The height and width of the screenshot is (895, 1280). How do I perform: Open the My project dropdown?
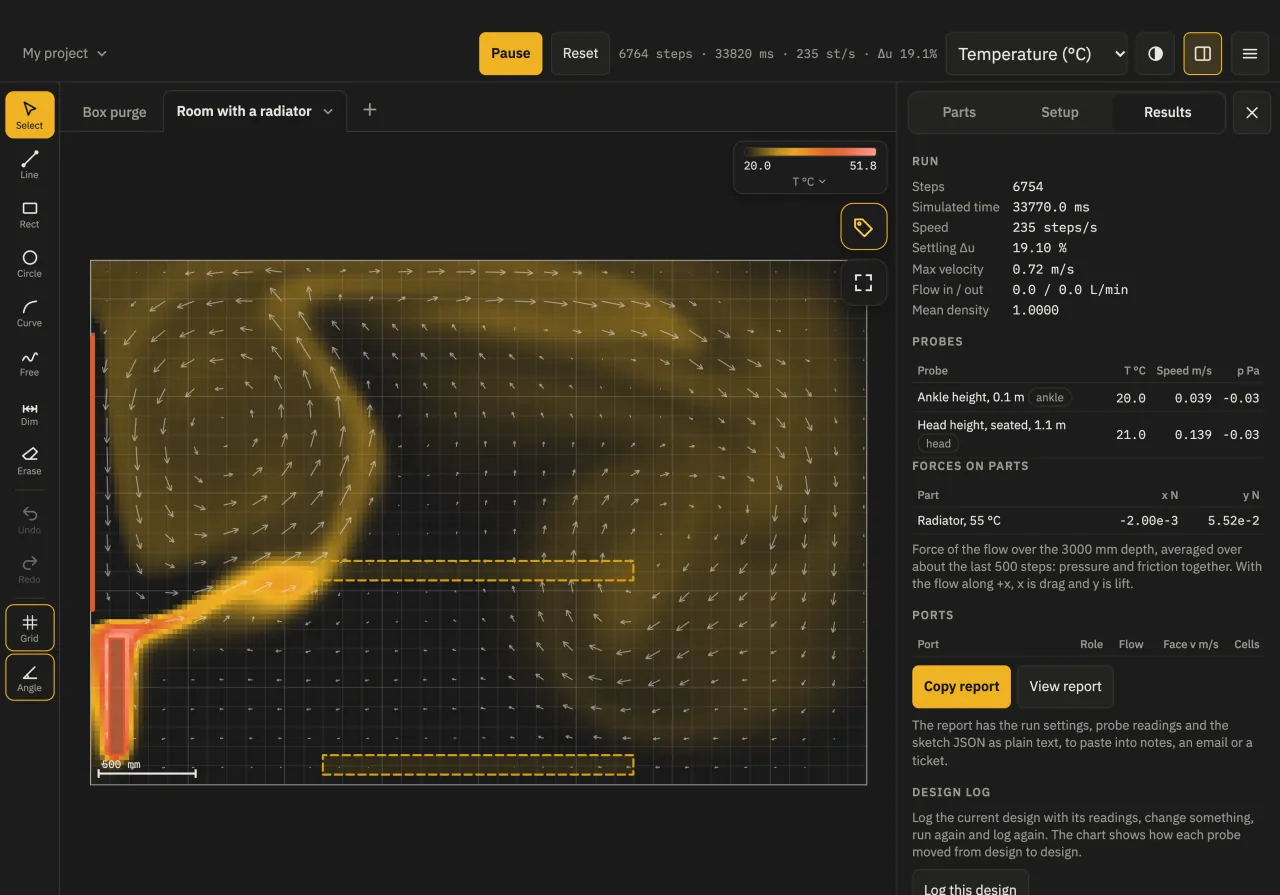[64, 53]
